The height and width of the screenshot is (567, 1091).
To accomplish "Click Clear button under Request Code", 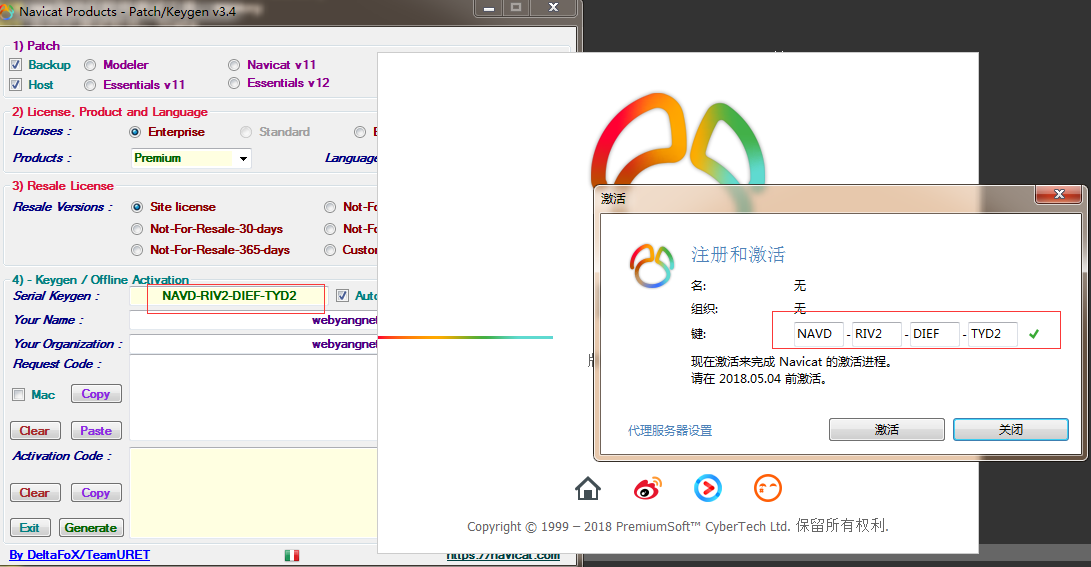I will (x=35, y=431).
